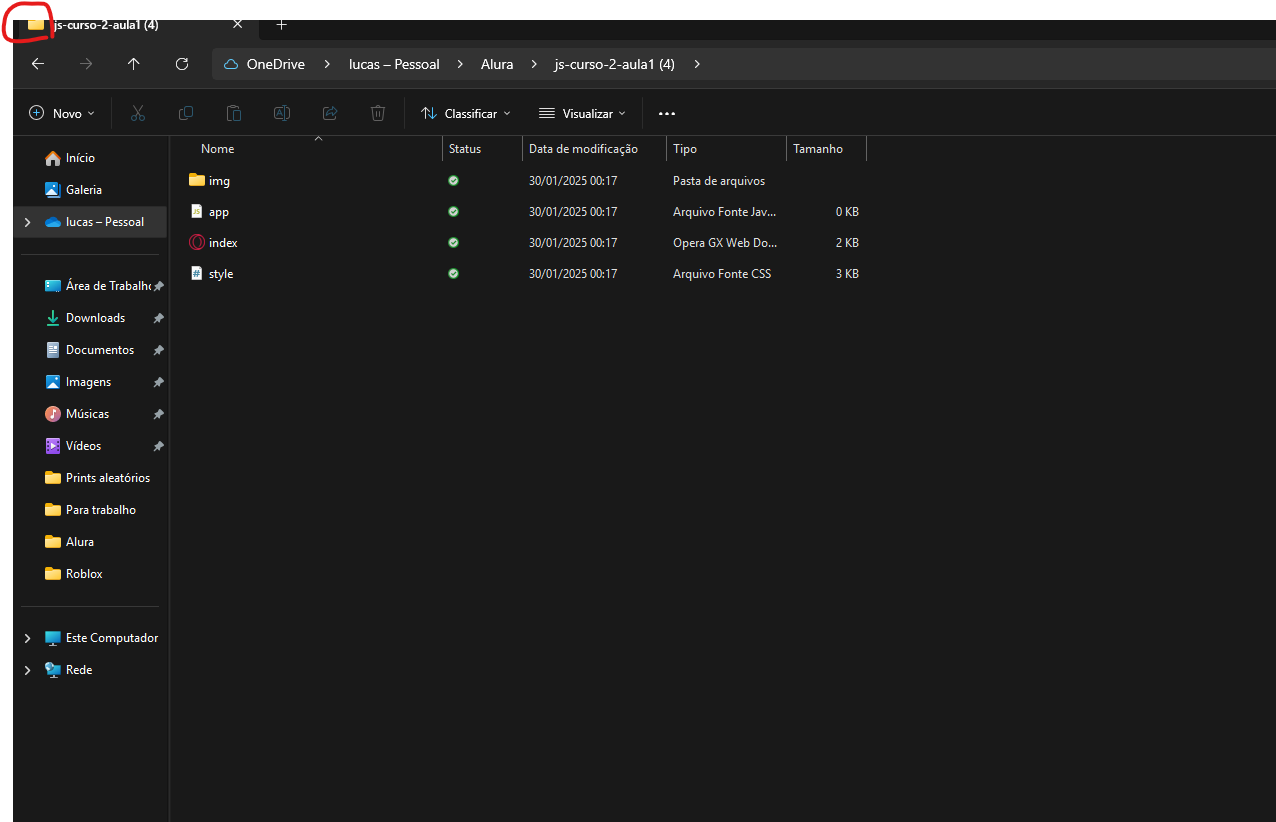Select the style CSS file
Viewport: 1276px width, 822px height.
221,274
